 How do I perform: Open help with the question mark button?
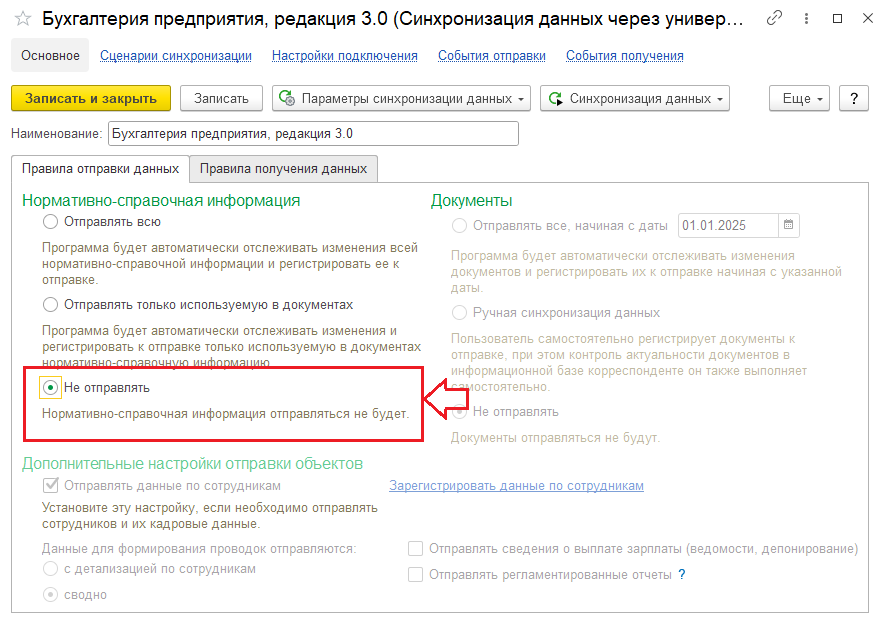coord(854,99)
